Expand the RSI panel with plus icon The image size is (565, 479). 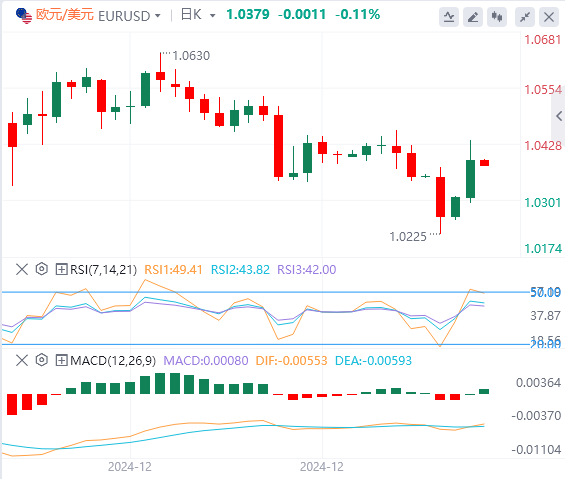tap(62, 269)
